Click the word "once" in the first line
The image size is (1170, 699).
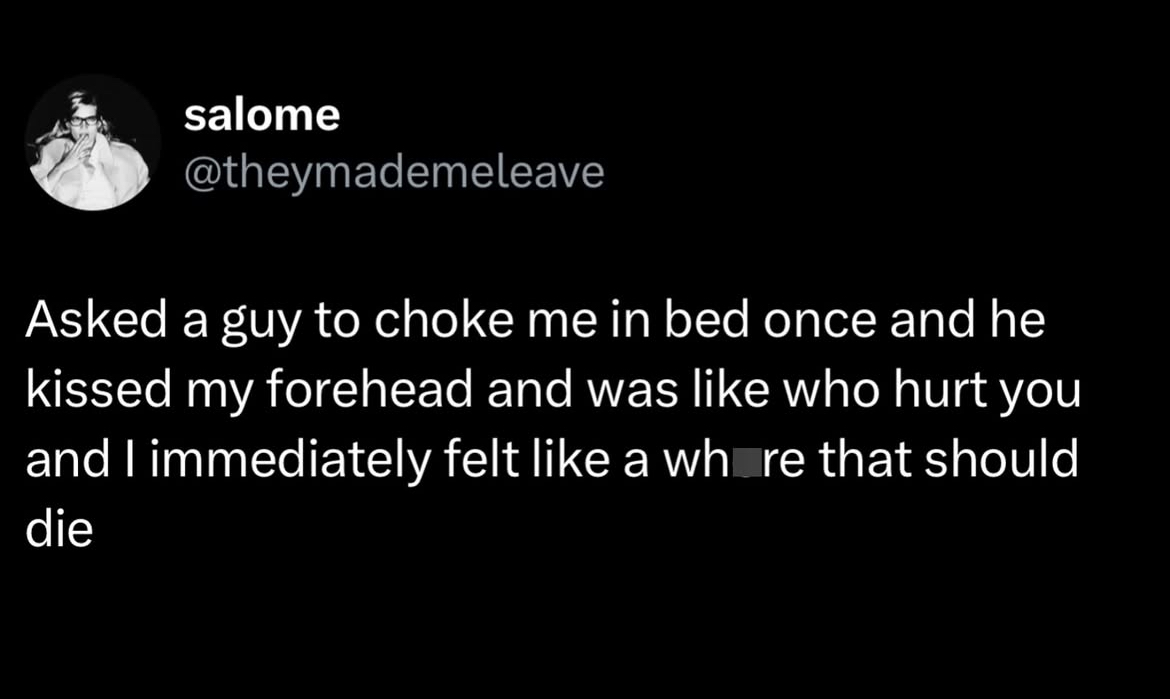(x=819, y=319)
